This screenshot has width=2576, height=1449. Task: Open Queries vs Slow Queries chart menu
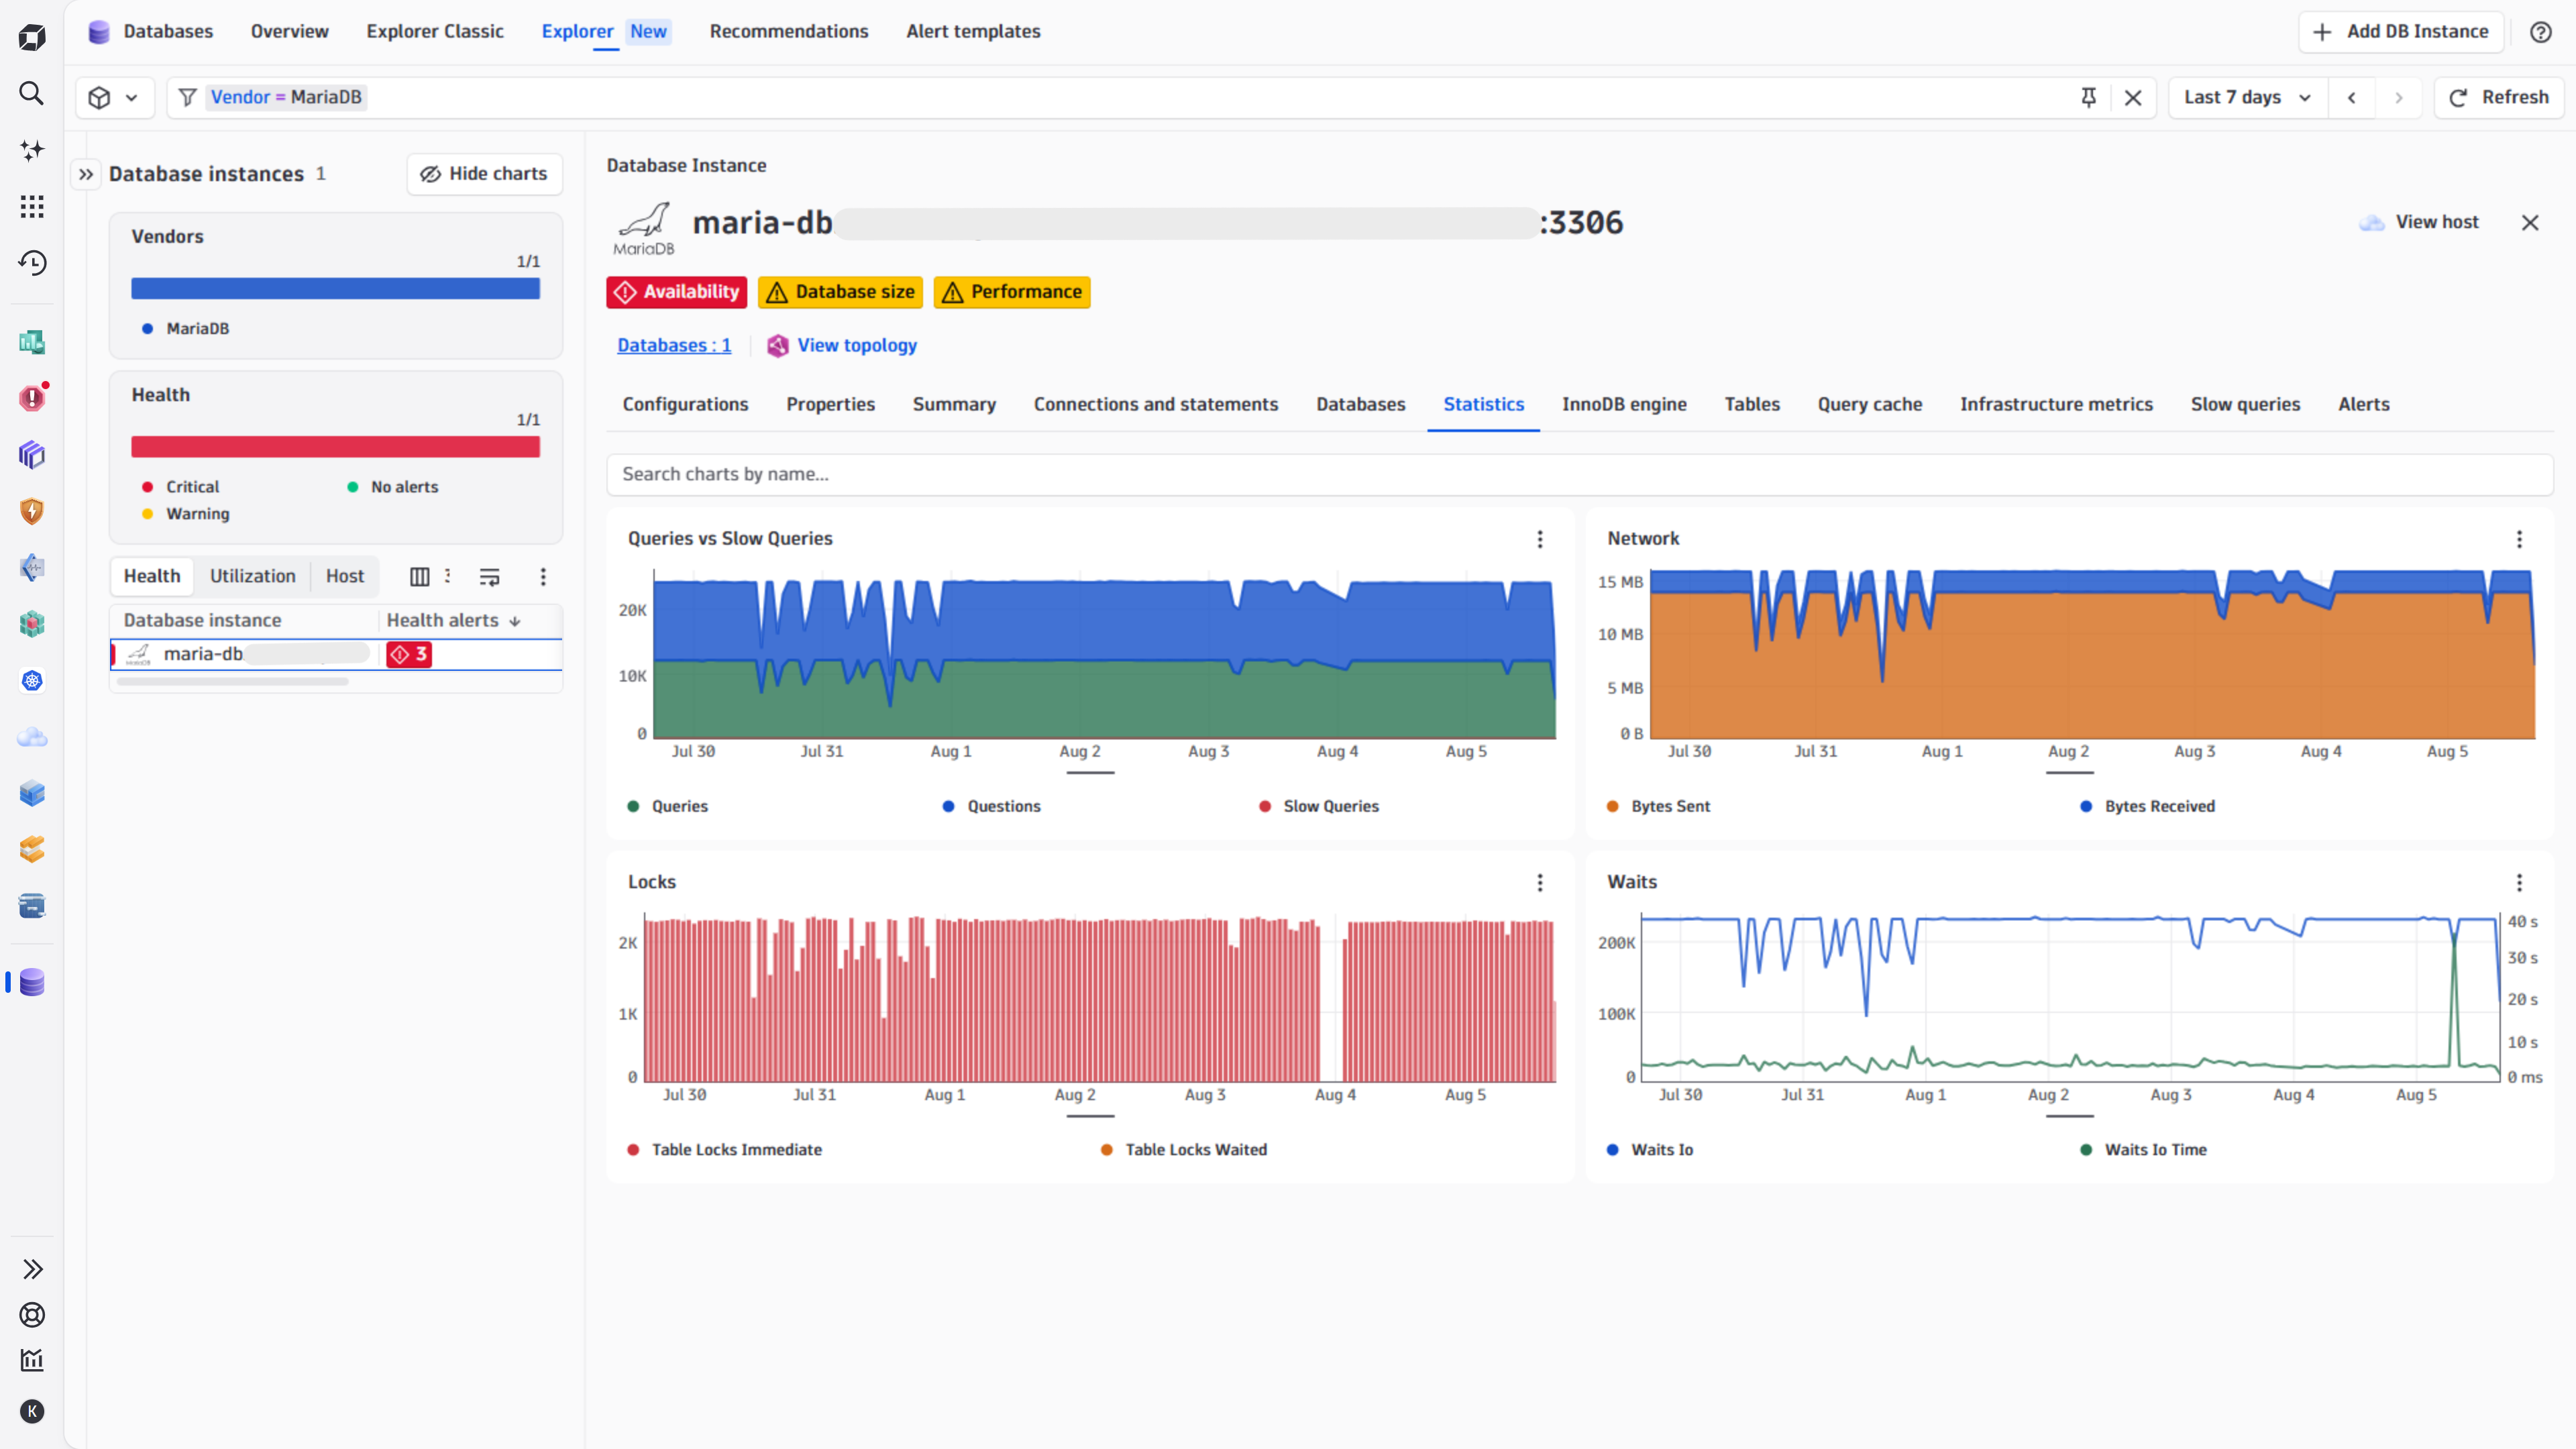click(1540, 539)
